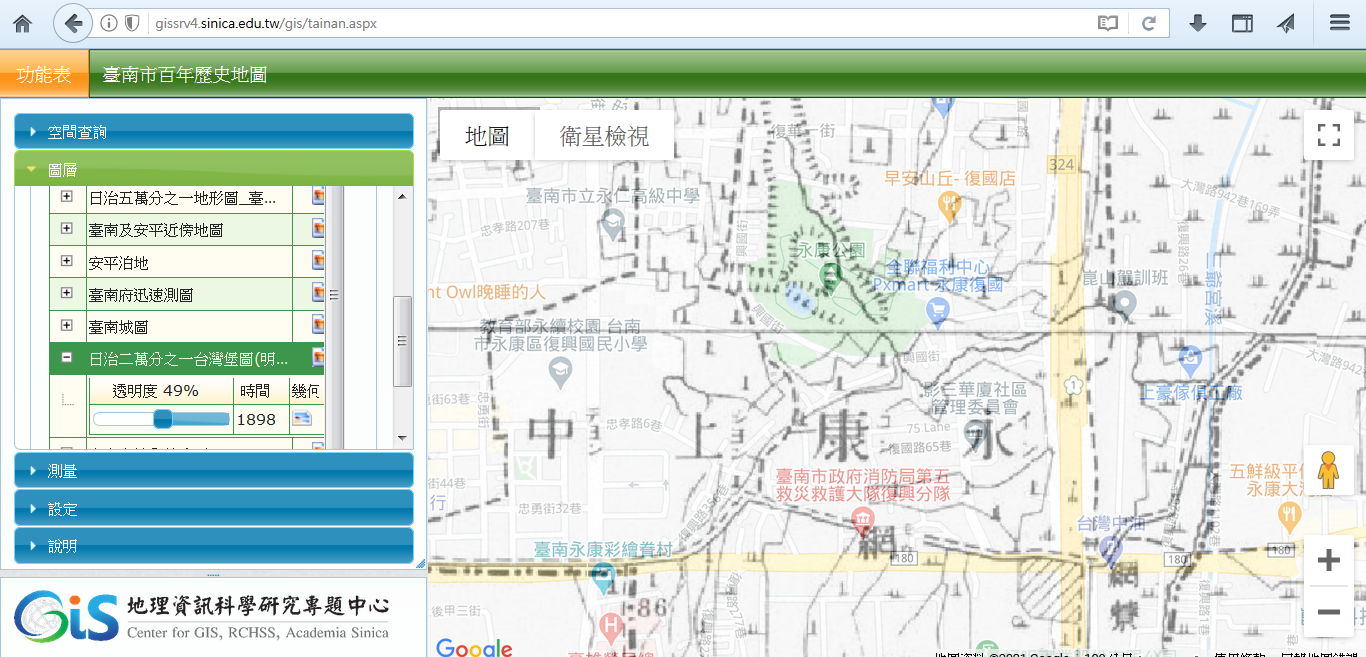Expand the 臺南及安平近傍地圖 layer
Viewport: 1366px width, 657px height.
tap(67, 229)
